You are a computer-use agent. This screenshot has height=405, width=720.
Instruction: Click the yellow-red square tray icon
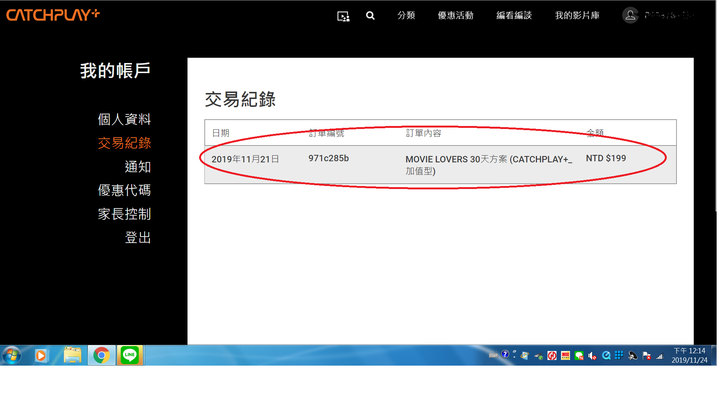click(565, 355)
